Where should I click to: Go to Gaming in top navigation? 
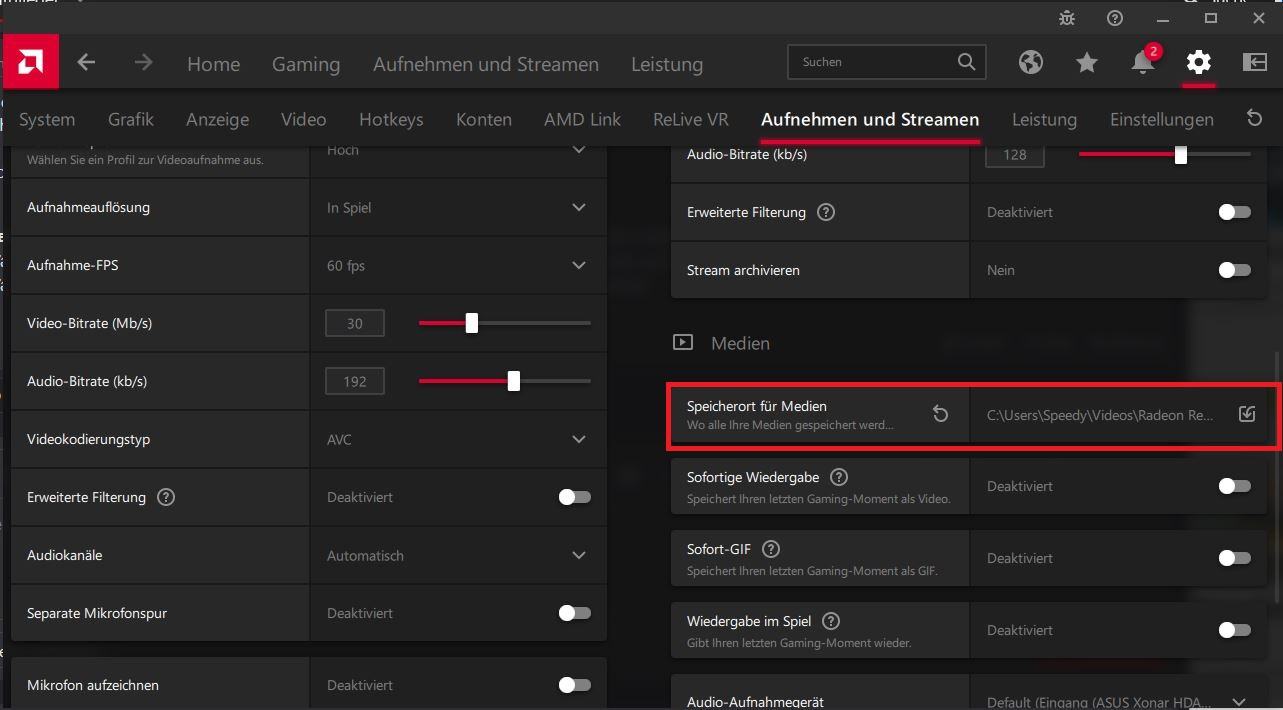coord(306,64)
